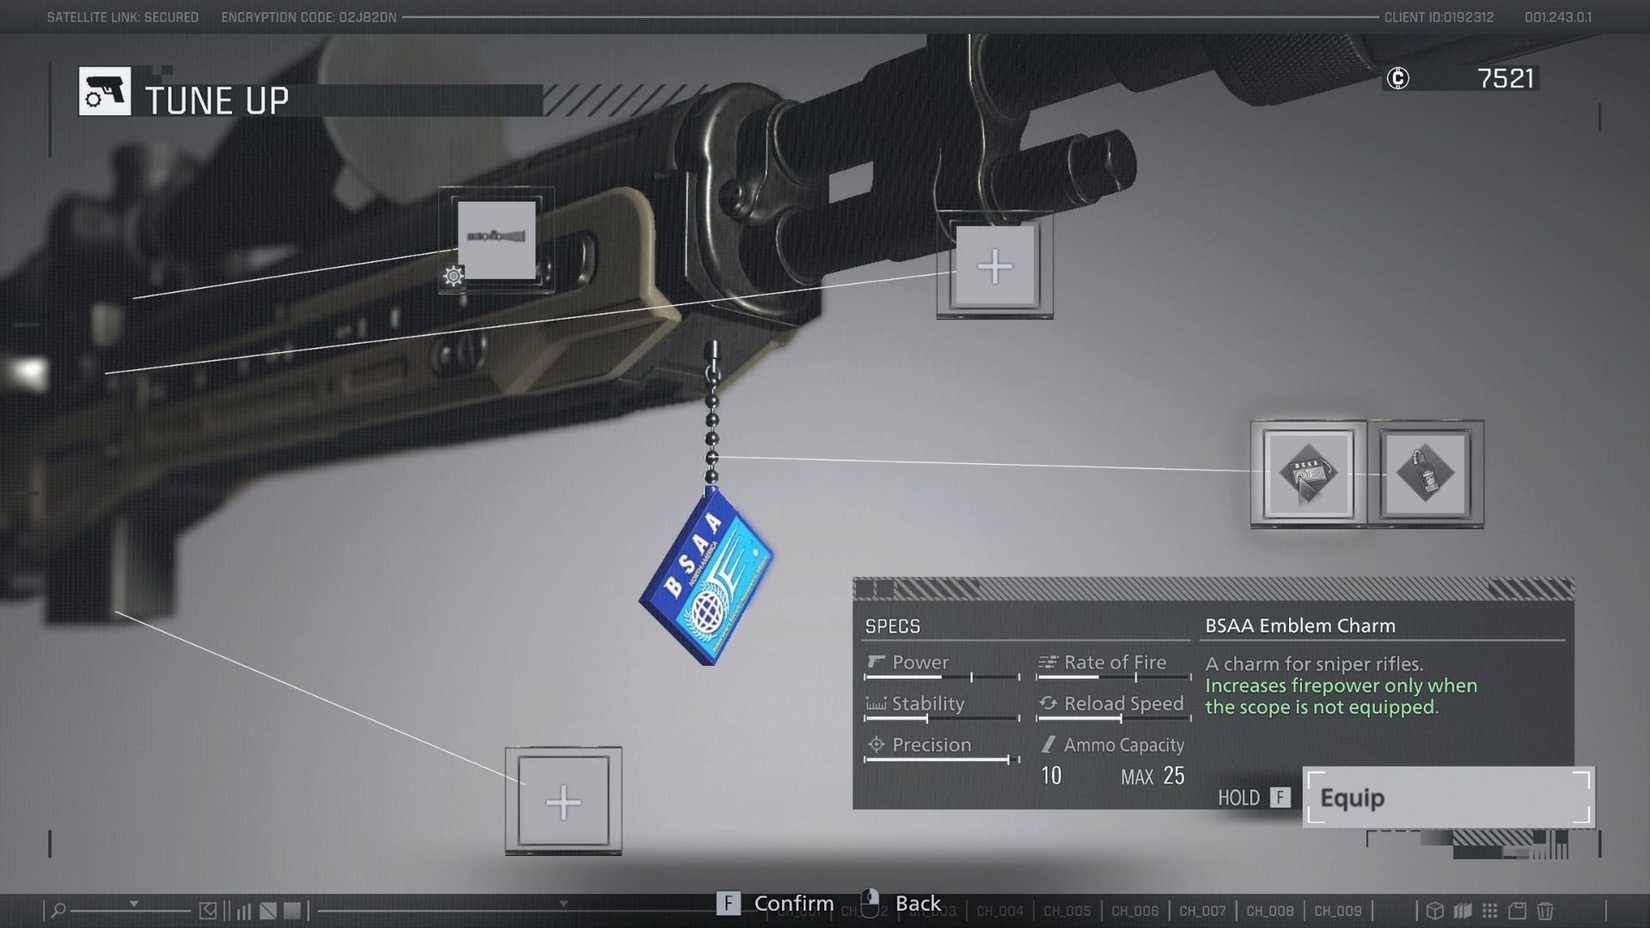Click the Precision stat bar
This screenshot has width=1650, height=928.
(x=941, y=760)
